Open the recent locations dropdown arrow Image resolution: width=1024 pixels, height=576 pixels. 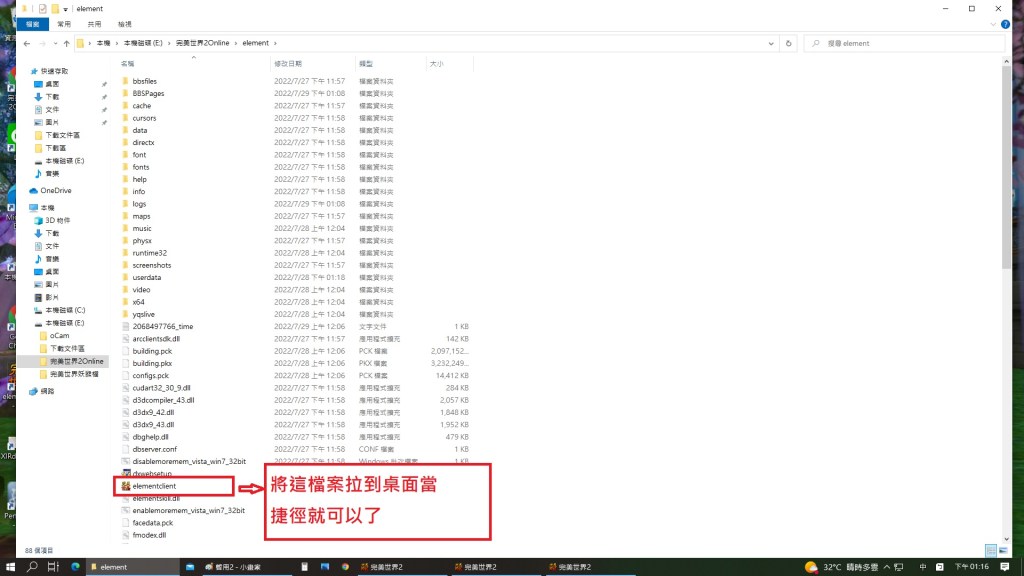(x=54, y=44)
